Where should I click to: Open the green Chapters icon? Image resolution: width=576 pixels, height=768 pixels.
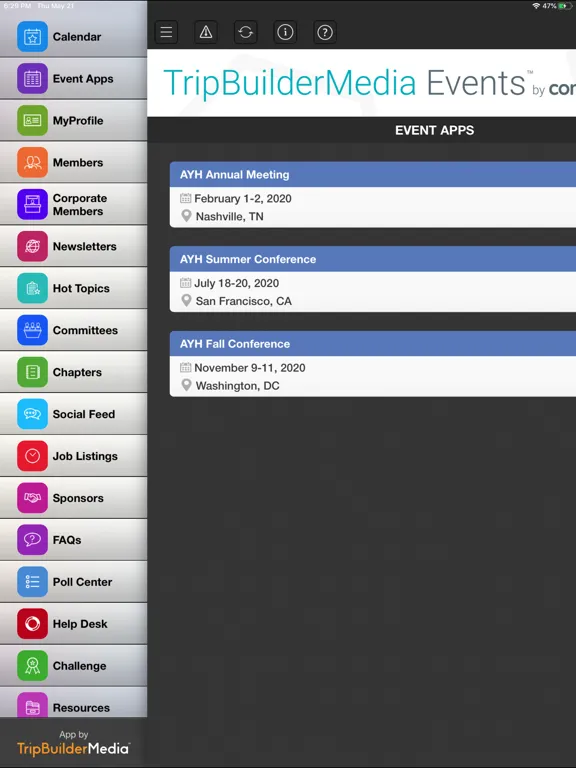32,372
